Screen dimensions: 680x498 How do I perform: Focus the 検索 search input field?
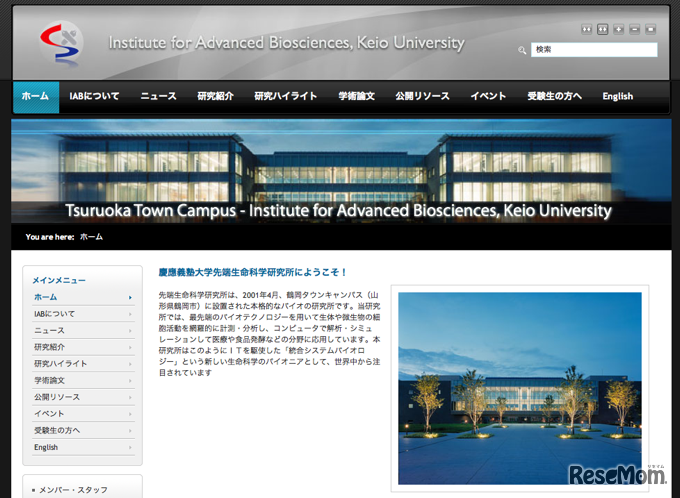(594, 49)
